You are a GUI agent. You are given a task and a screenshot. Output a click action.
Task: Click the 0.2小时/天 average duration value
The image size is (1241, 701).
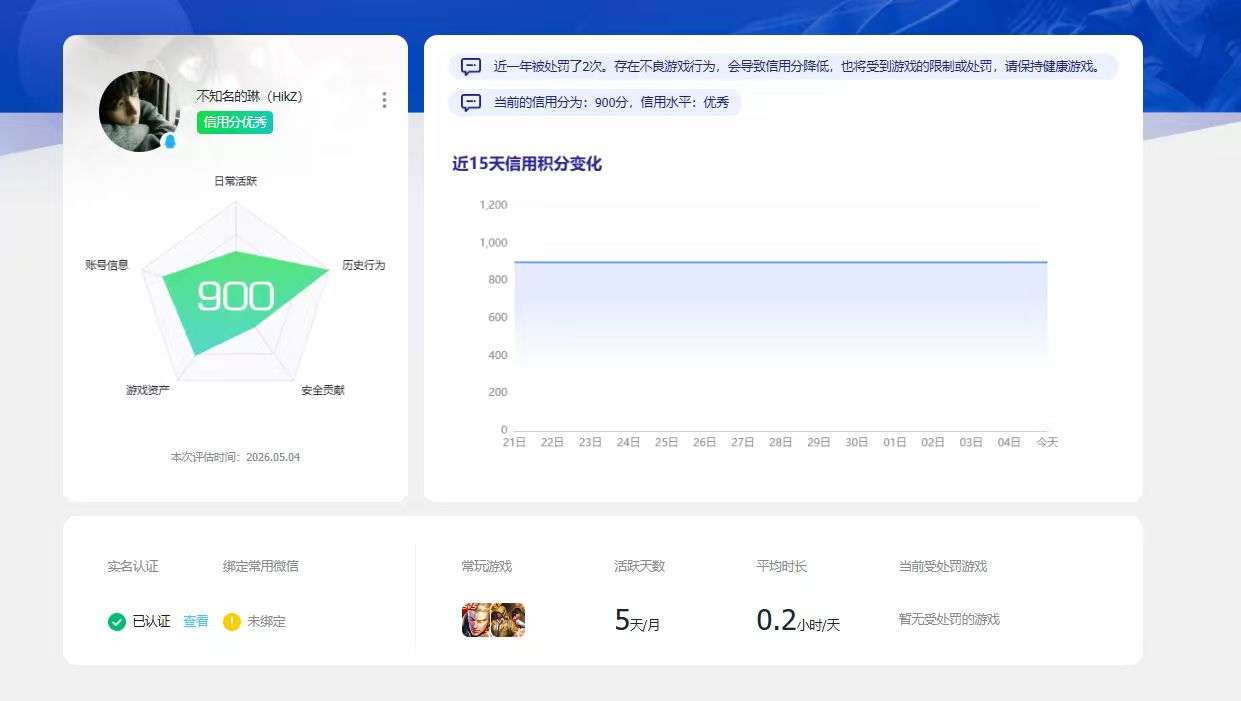(x=798, y=621)
